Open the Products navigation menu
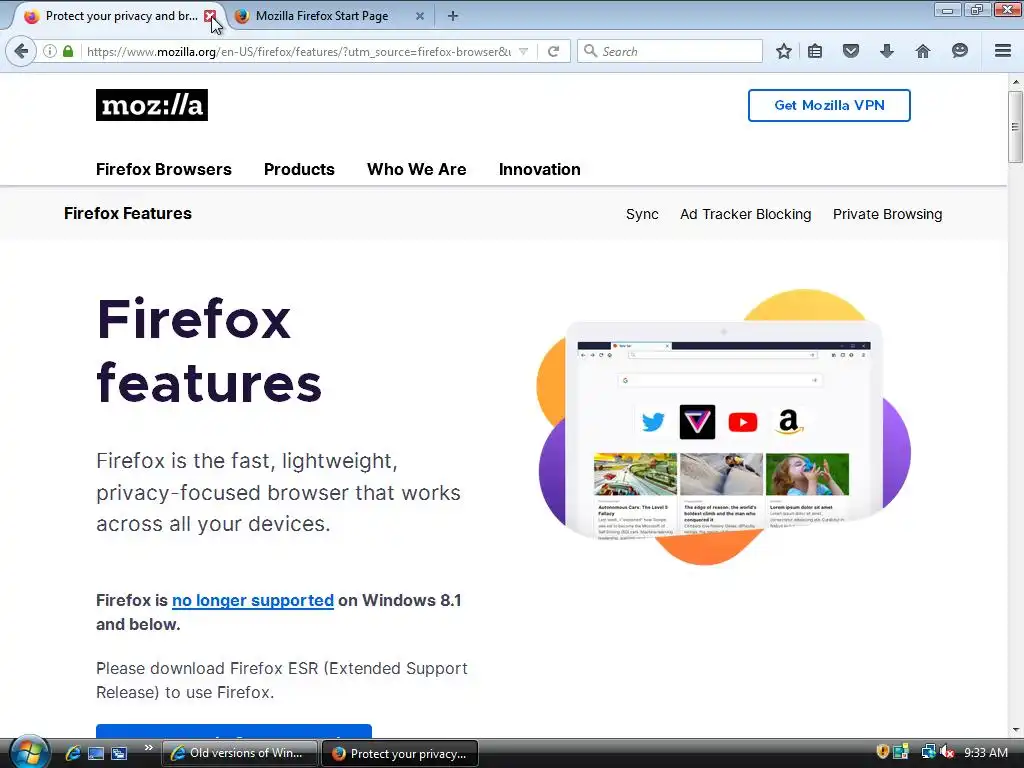 click(299, 169)
